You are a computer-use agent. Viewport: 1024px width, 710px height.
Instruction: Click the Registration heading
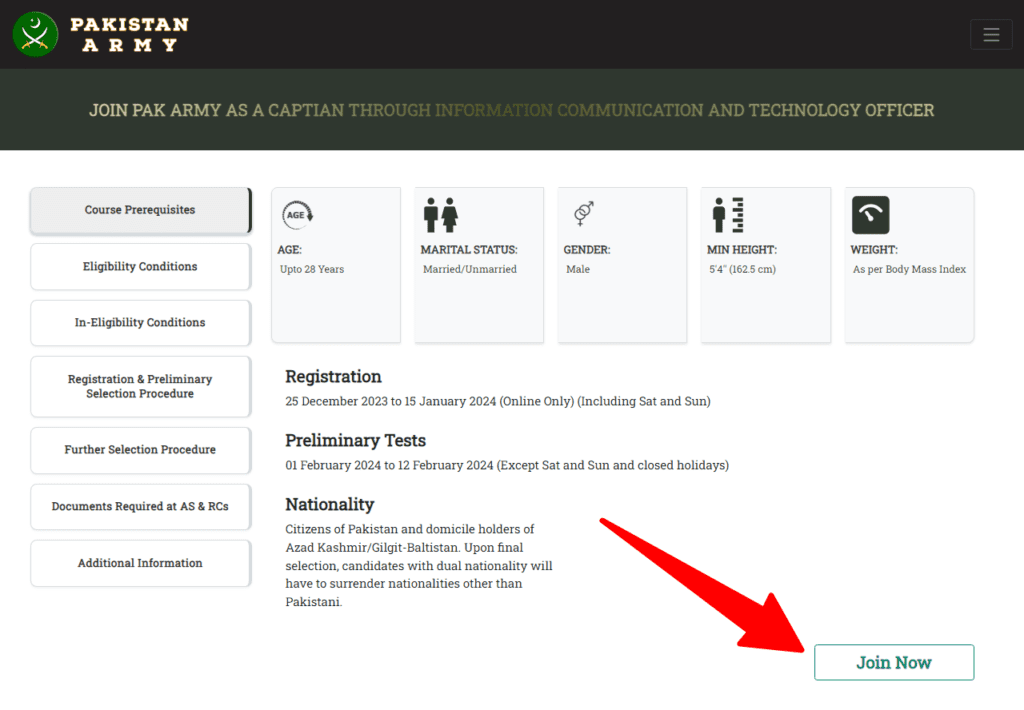[333, 377]
